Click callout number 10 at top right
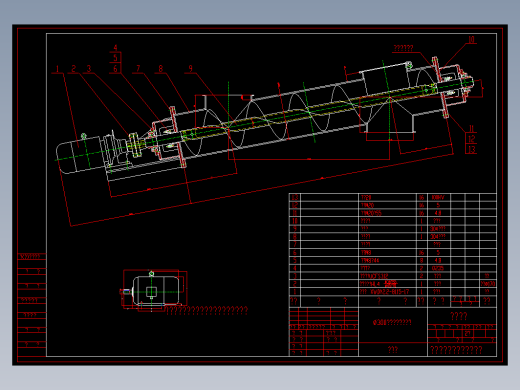Image resolution: width=520 pixels, height=390 pixels. tap(471, 40)
